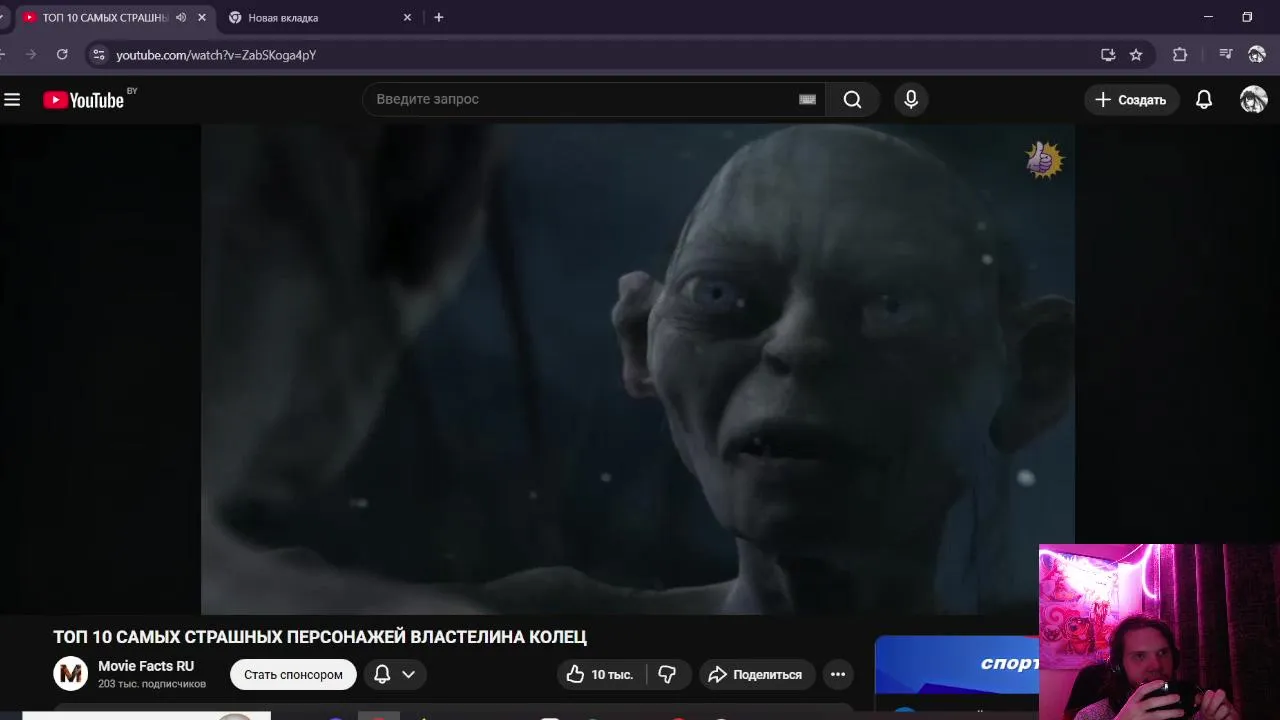Image resolution: width=1280 pixels, height=720 pixels.
Task: Click the Создать button
Action: click(1131, 99)
